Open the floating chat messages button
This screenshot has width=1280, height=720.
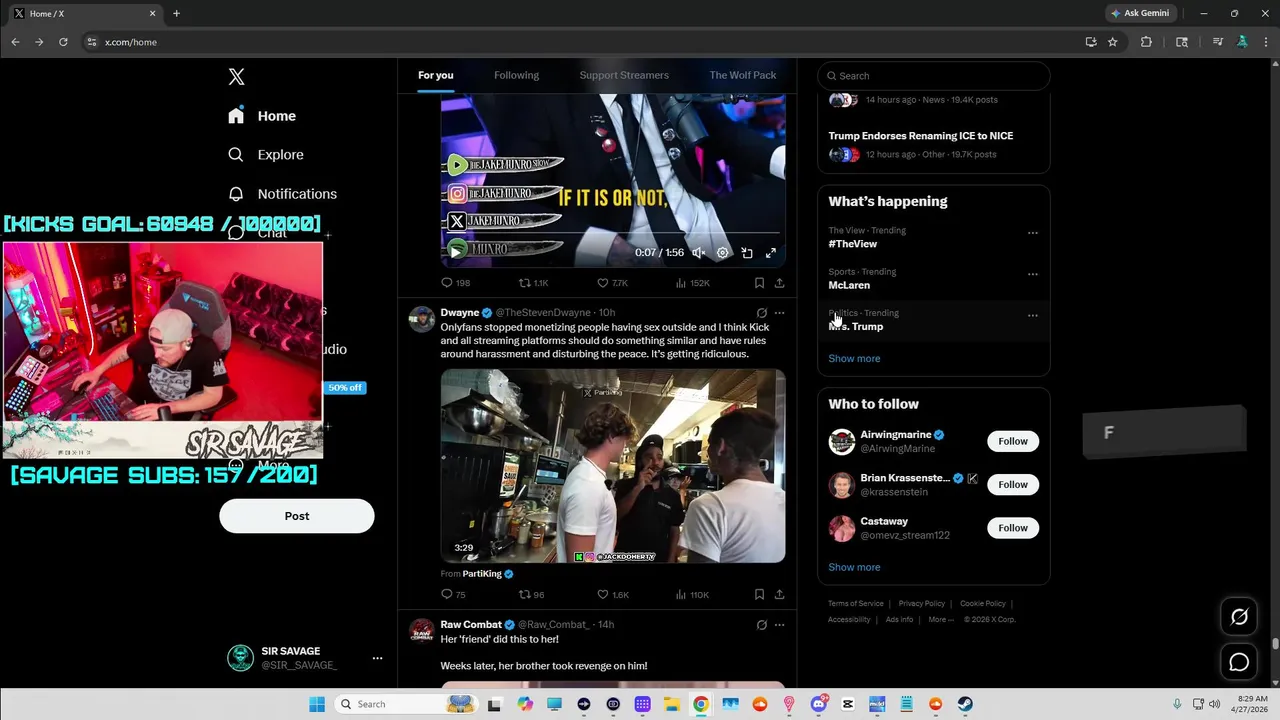(1239, 662)
